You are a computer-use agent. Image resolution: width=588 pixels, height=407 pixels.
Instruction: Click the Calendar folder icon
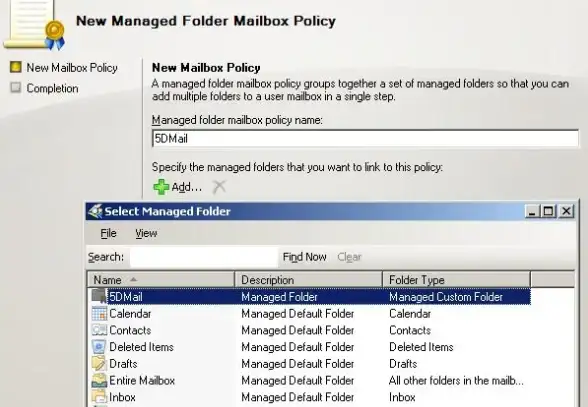(x=99, y=314)
